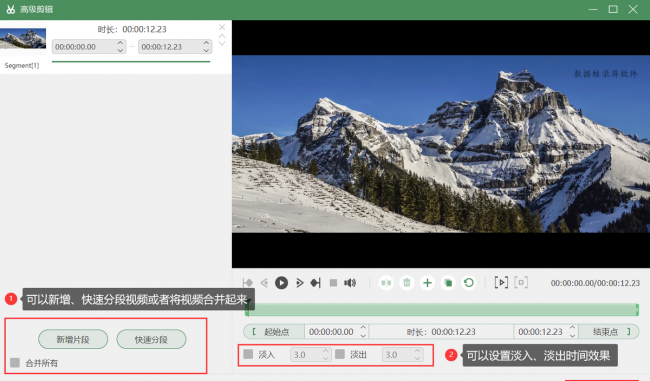Select the Segment[1] mountain thumbnail
This screenshot has width=650, height=381.
tap(23, 39)
